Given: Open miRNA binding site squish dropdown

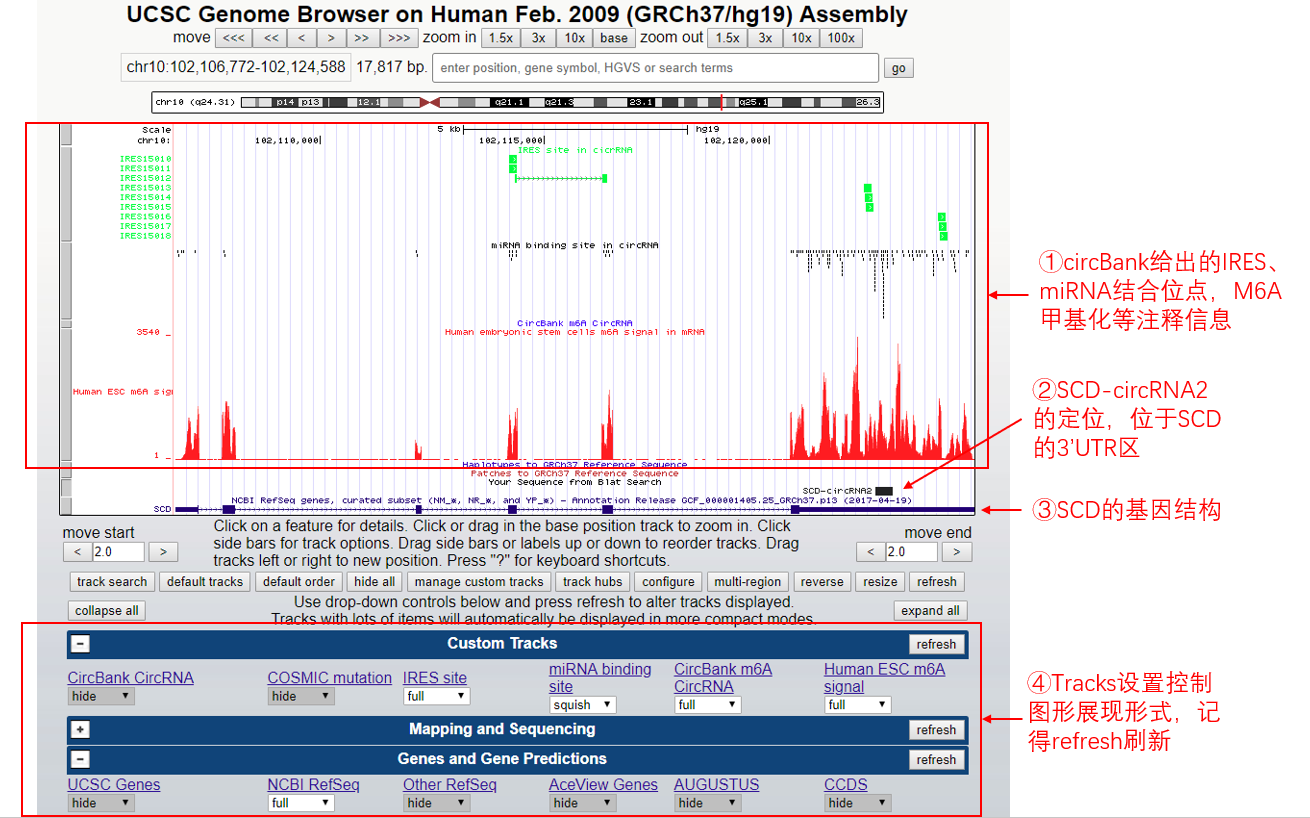Looking at the screenshot, I should pos(582,705).
